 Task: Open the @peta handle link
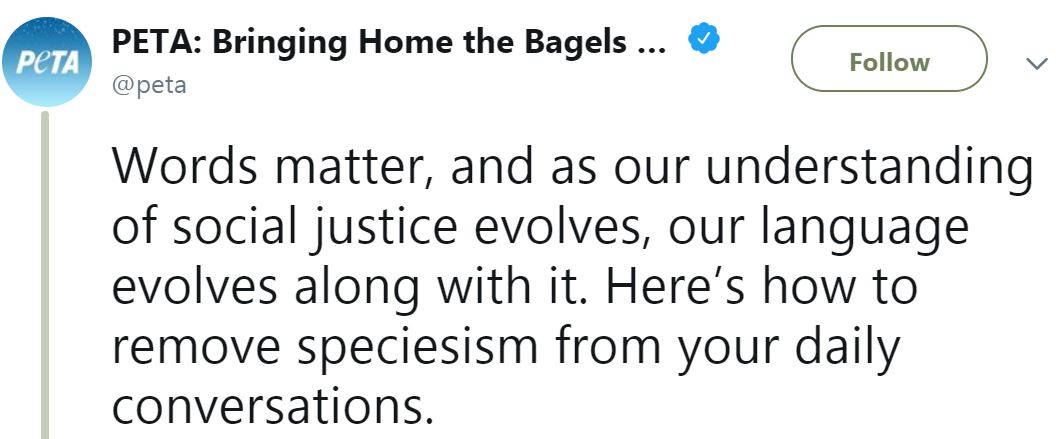coord(149,86)
